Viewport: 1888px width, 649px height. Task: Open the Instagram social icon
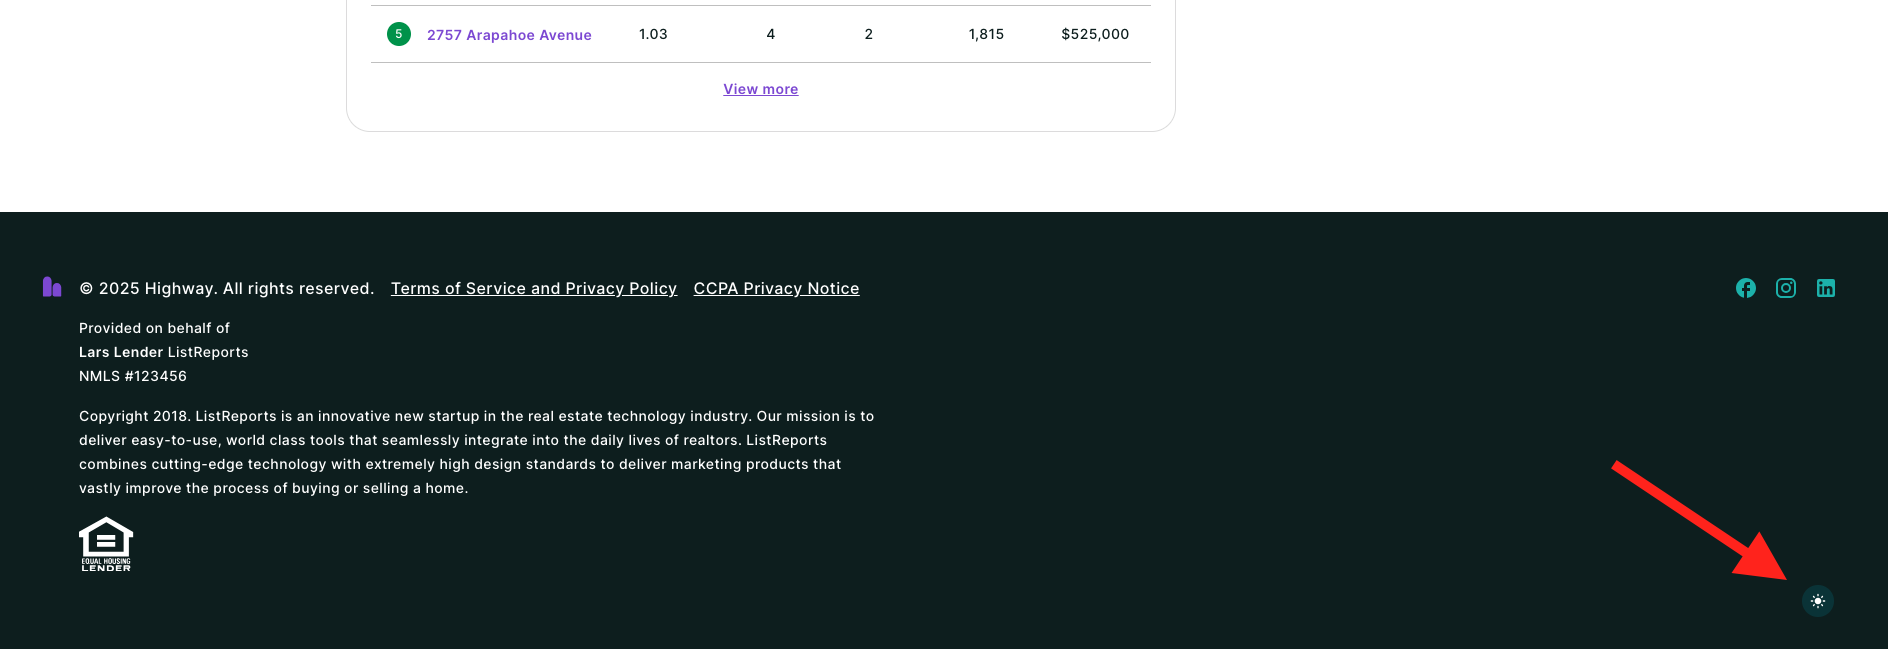pyautogui.click(x=1785, y=288)
